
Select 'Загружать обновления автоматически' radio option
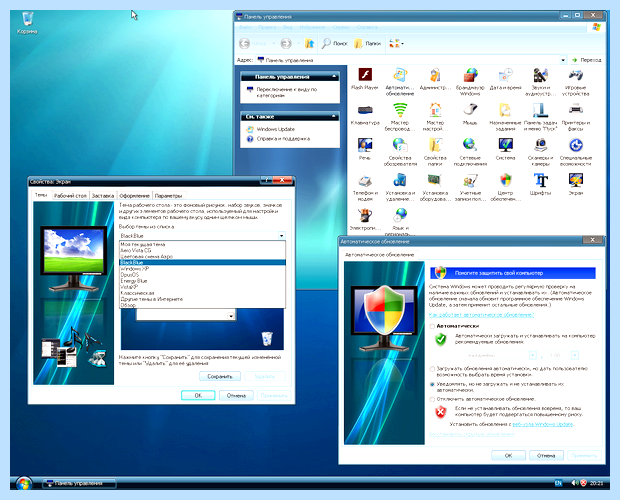point(432,369)
